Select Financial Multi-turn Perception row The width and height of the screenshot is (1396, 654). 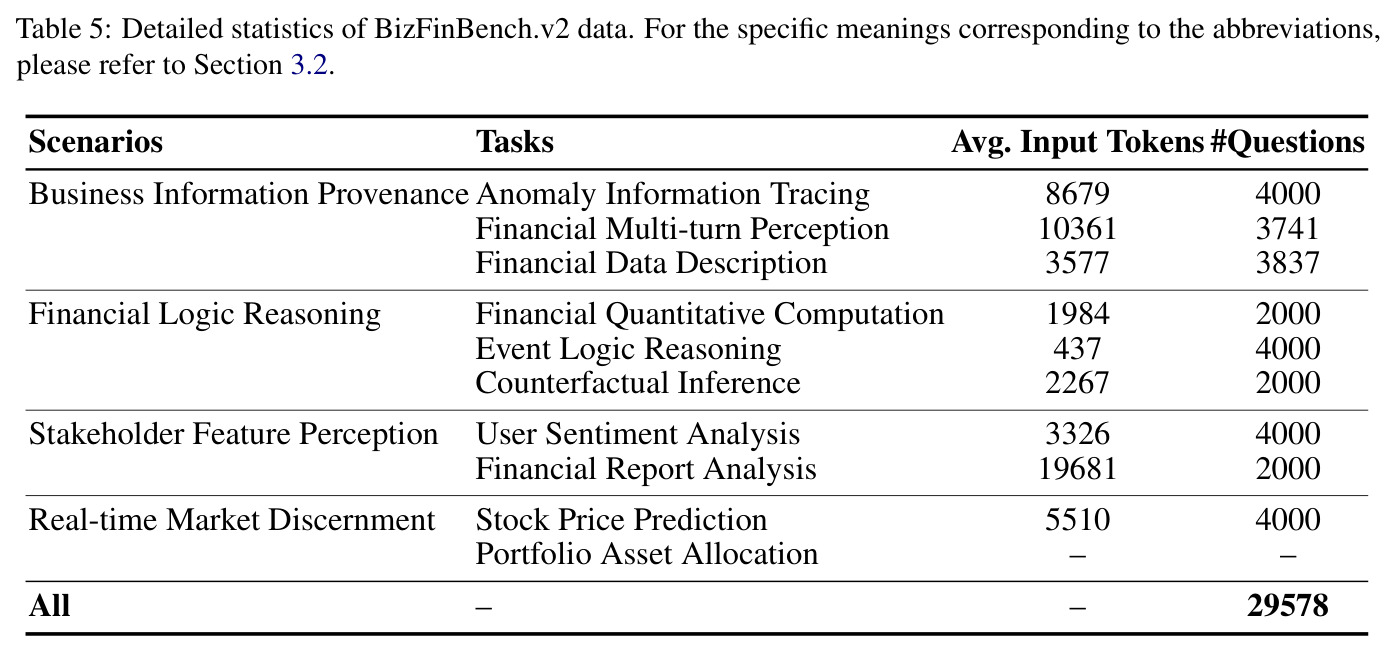697,229
